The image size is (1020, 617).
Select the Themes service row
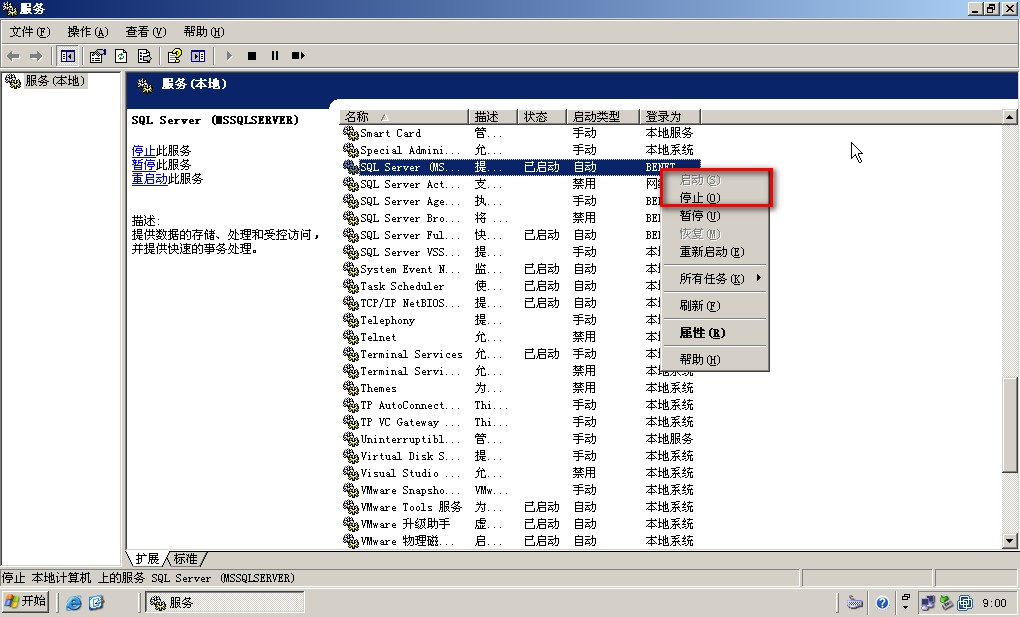pos(520,388)
